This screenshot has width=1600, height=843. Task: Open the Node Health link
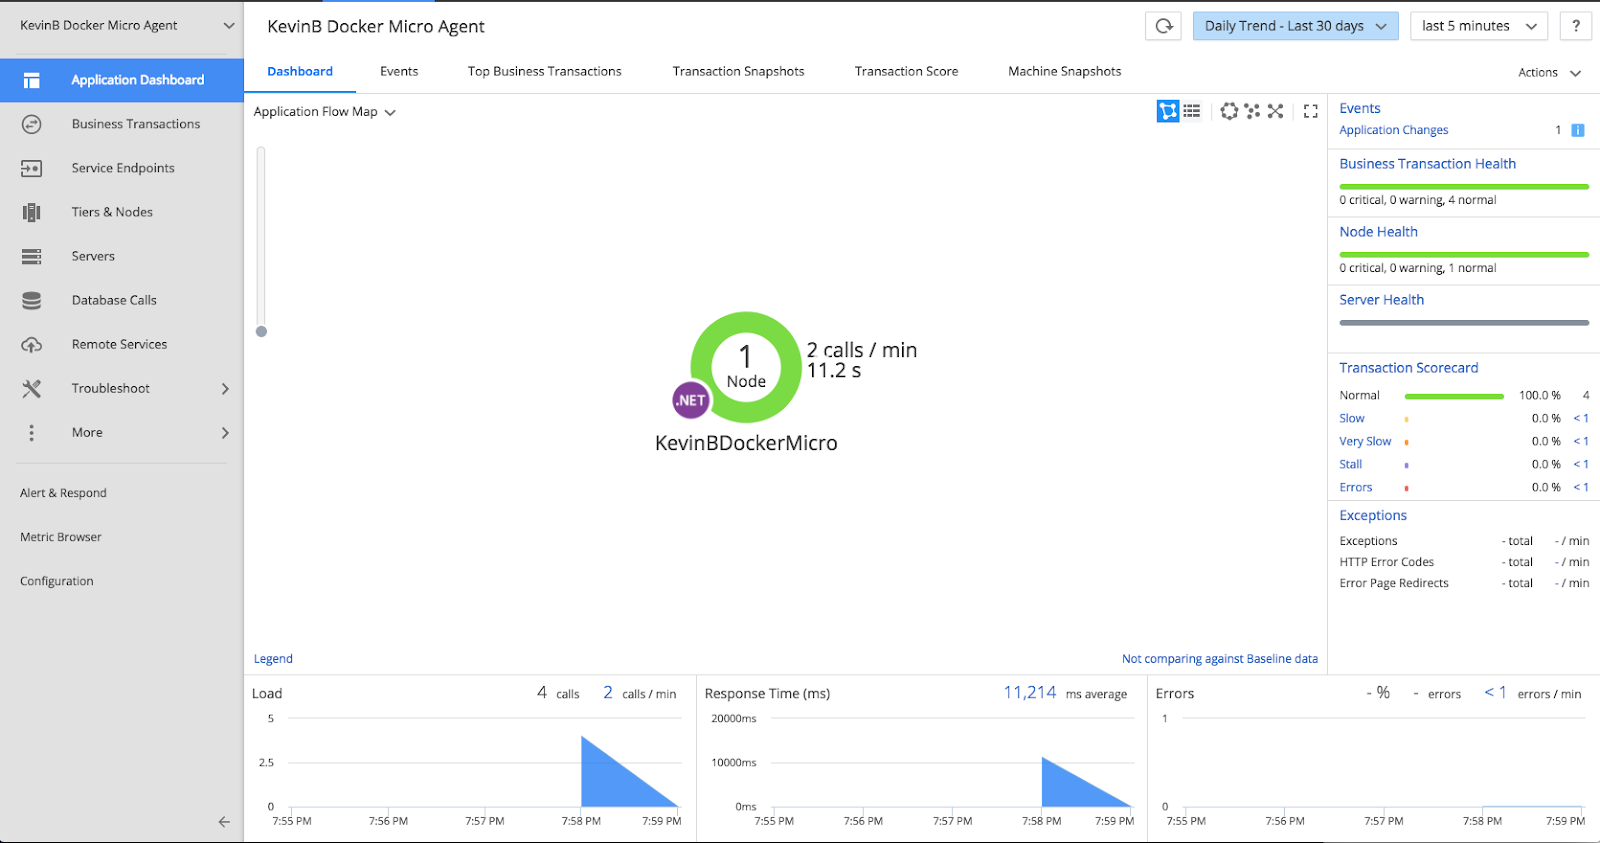[1379, 232]
